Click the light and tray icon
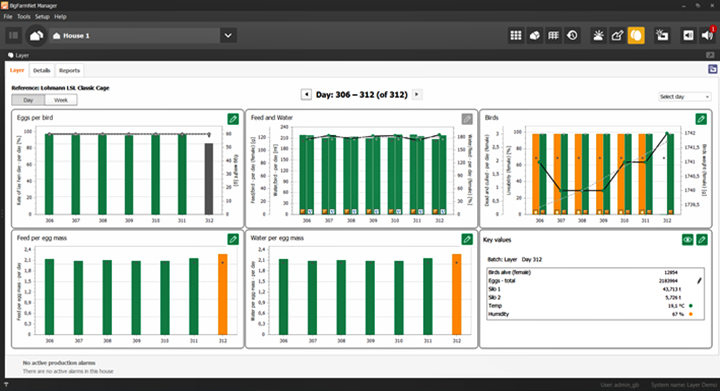720x391 pixels. [662, 35]
